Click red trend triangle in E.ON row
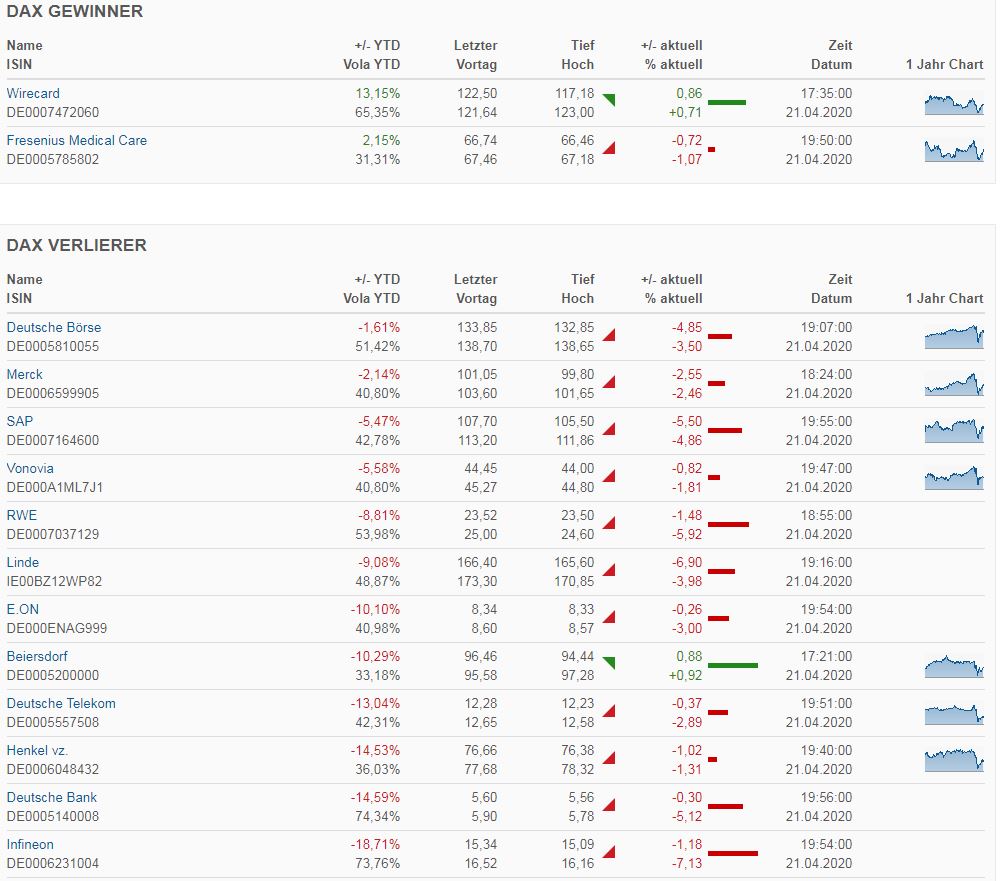The height and width of the screenshot is (881, 1007). pyautogui.click(x=610, y=617)
